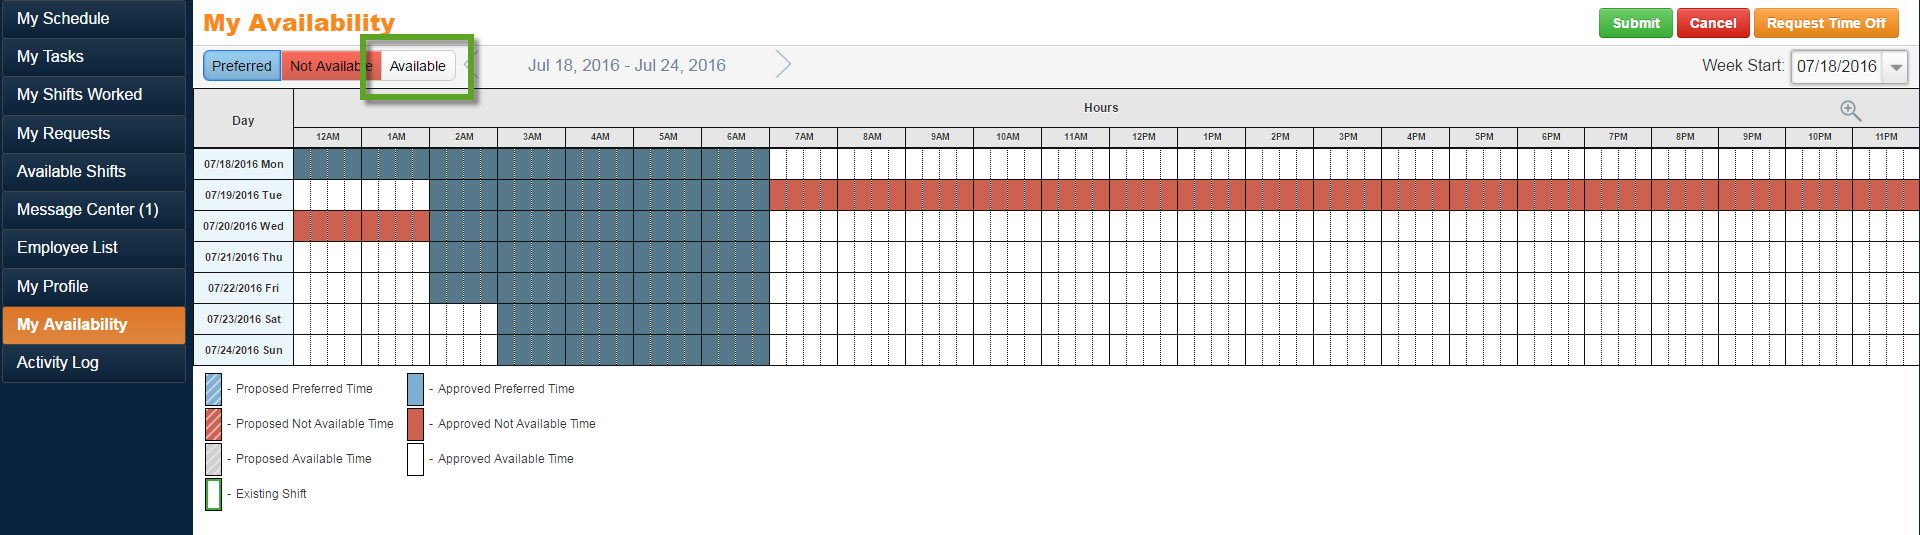Go to My Profile
The image size is (1920, 535).
93,287
